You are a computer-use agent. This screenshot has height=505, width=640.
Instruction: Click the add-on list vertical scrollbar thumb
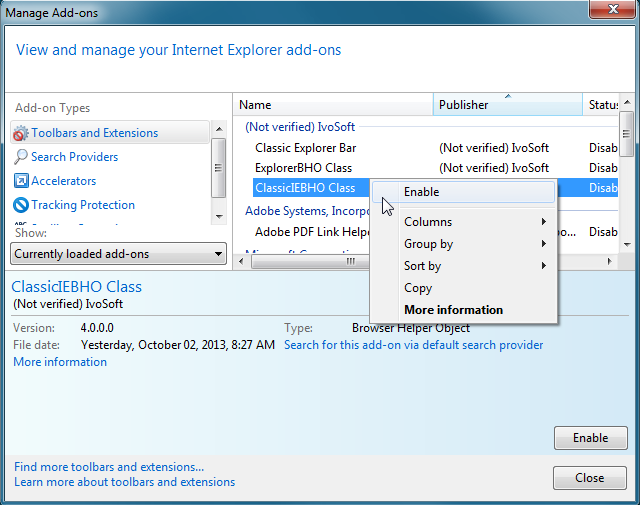(627, 134)
